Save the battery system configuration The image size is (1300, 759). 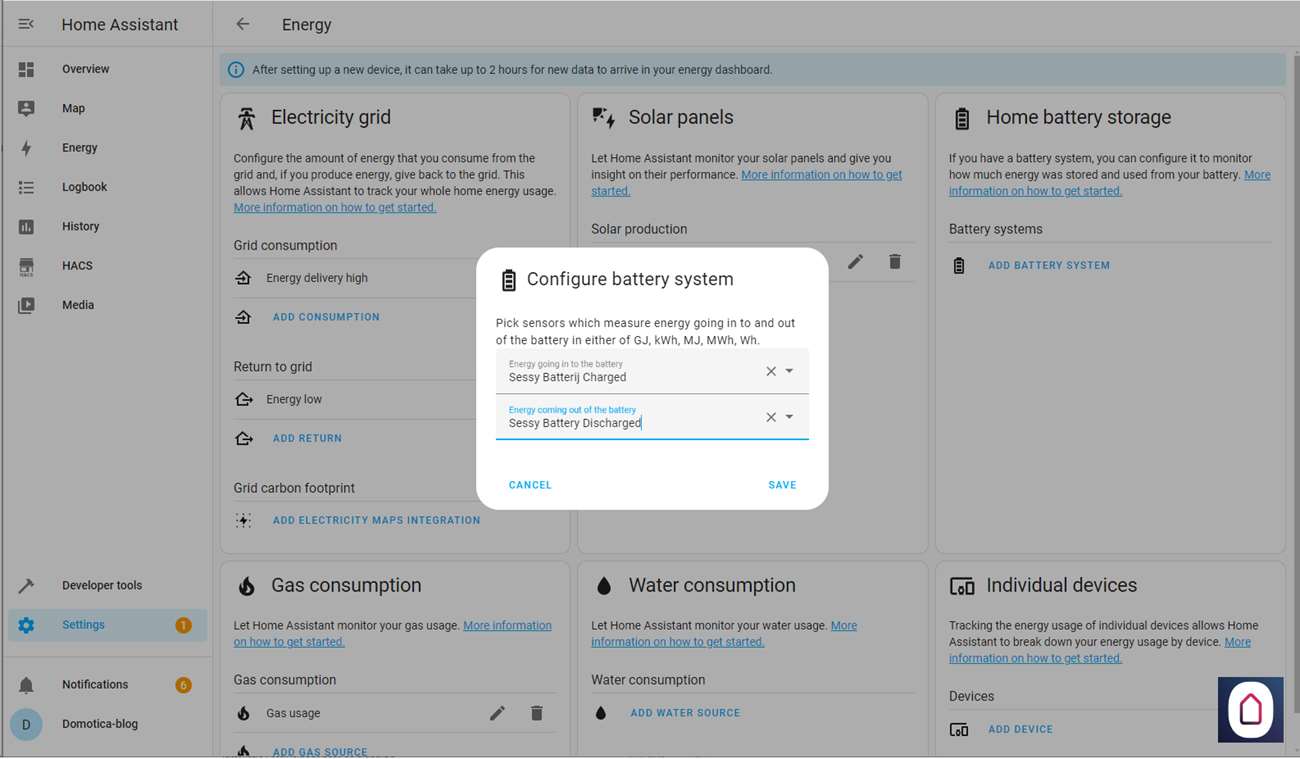[782, 485]
